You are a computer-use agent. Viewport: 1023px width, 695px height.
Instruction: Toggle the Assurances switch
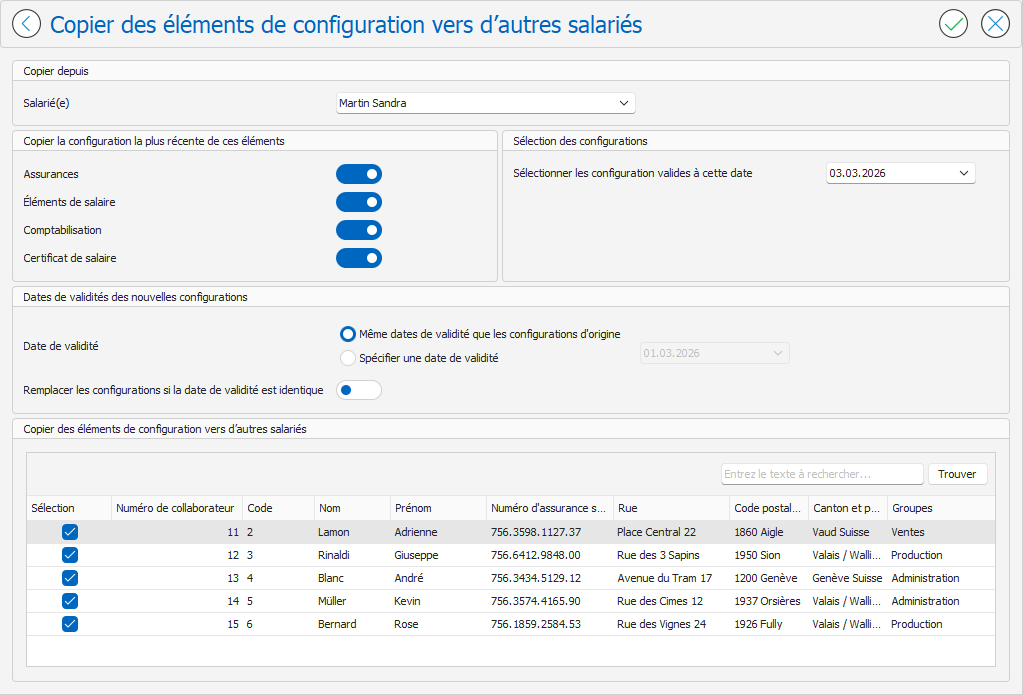(359, 175)
